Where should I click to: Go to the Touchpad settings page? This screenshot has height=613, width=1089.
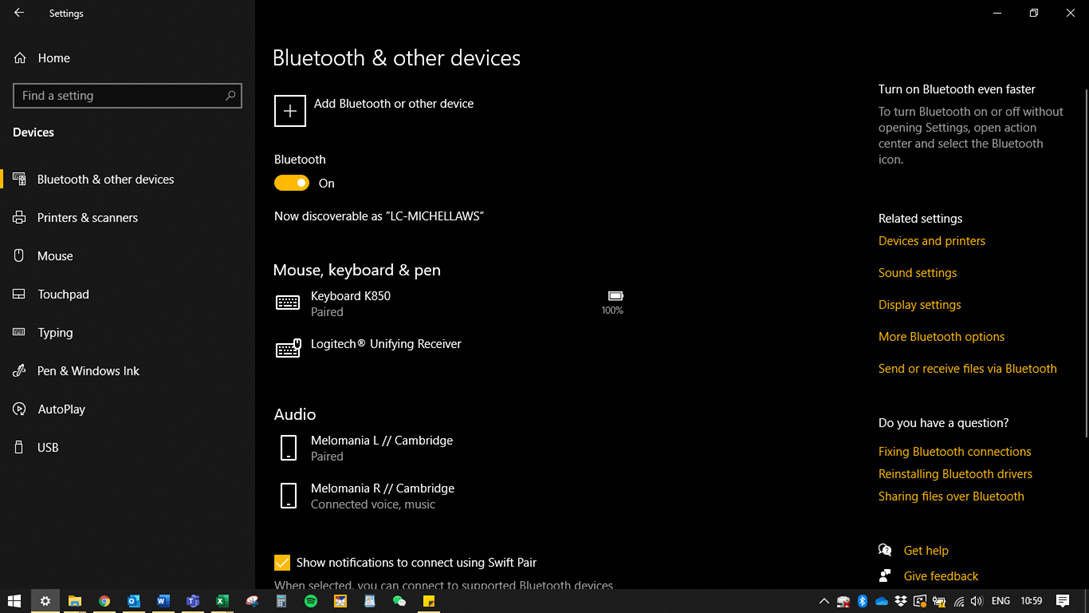pos(63,295)
